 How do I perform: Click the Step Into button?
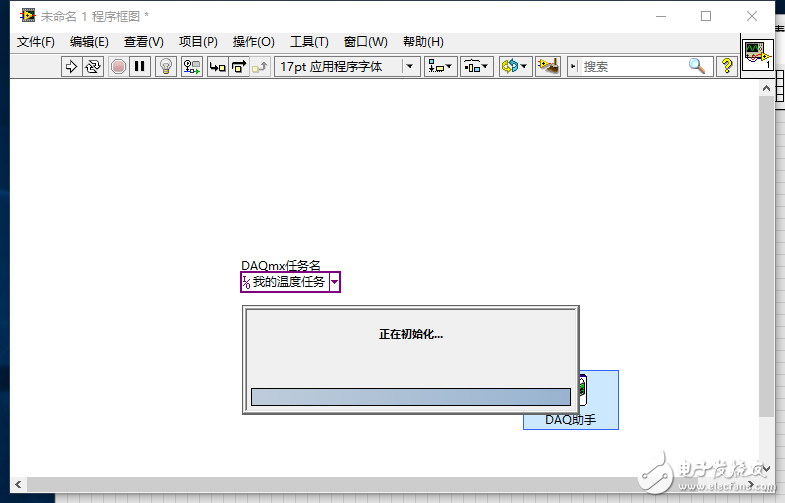click(x=218, y=67)
